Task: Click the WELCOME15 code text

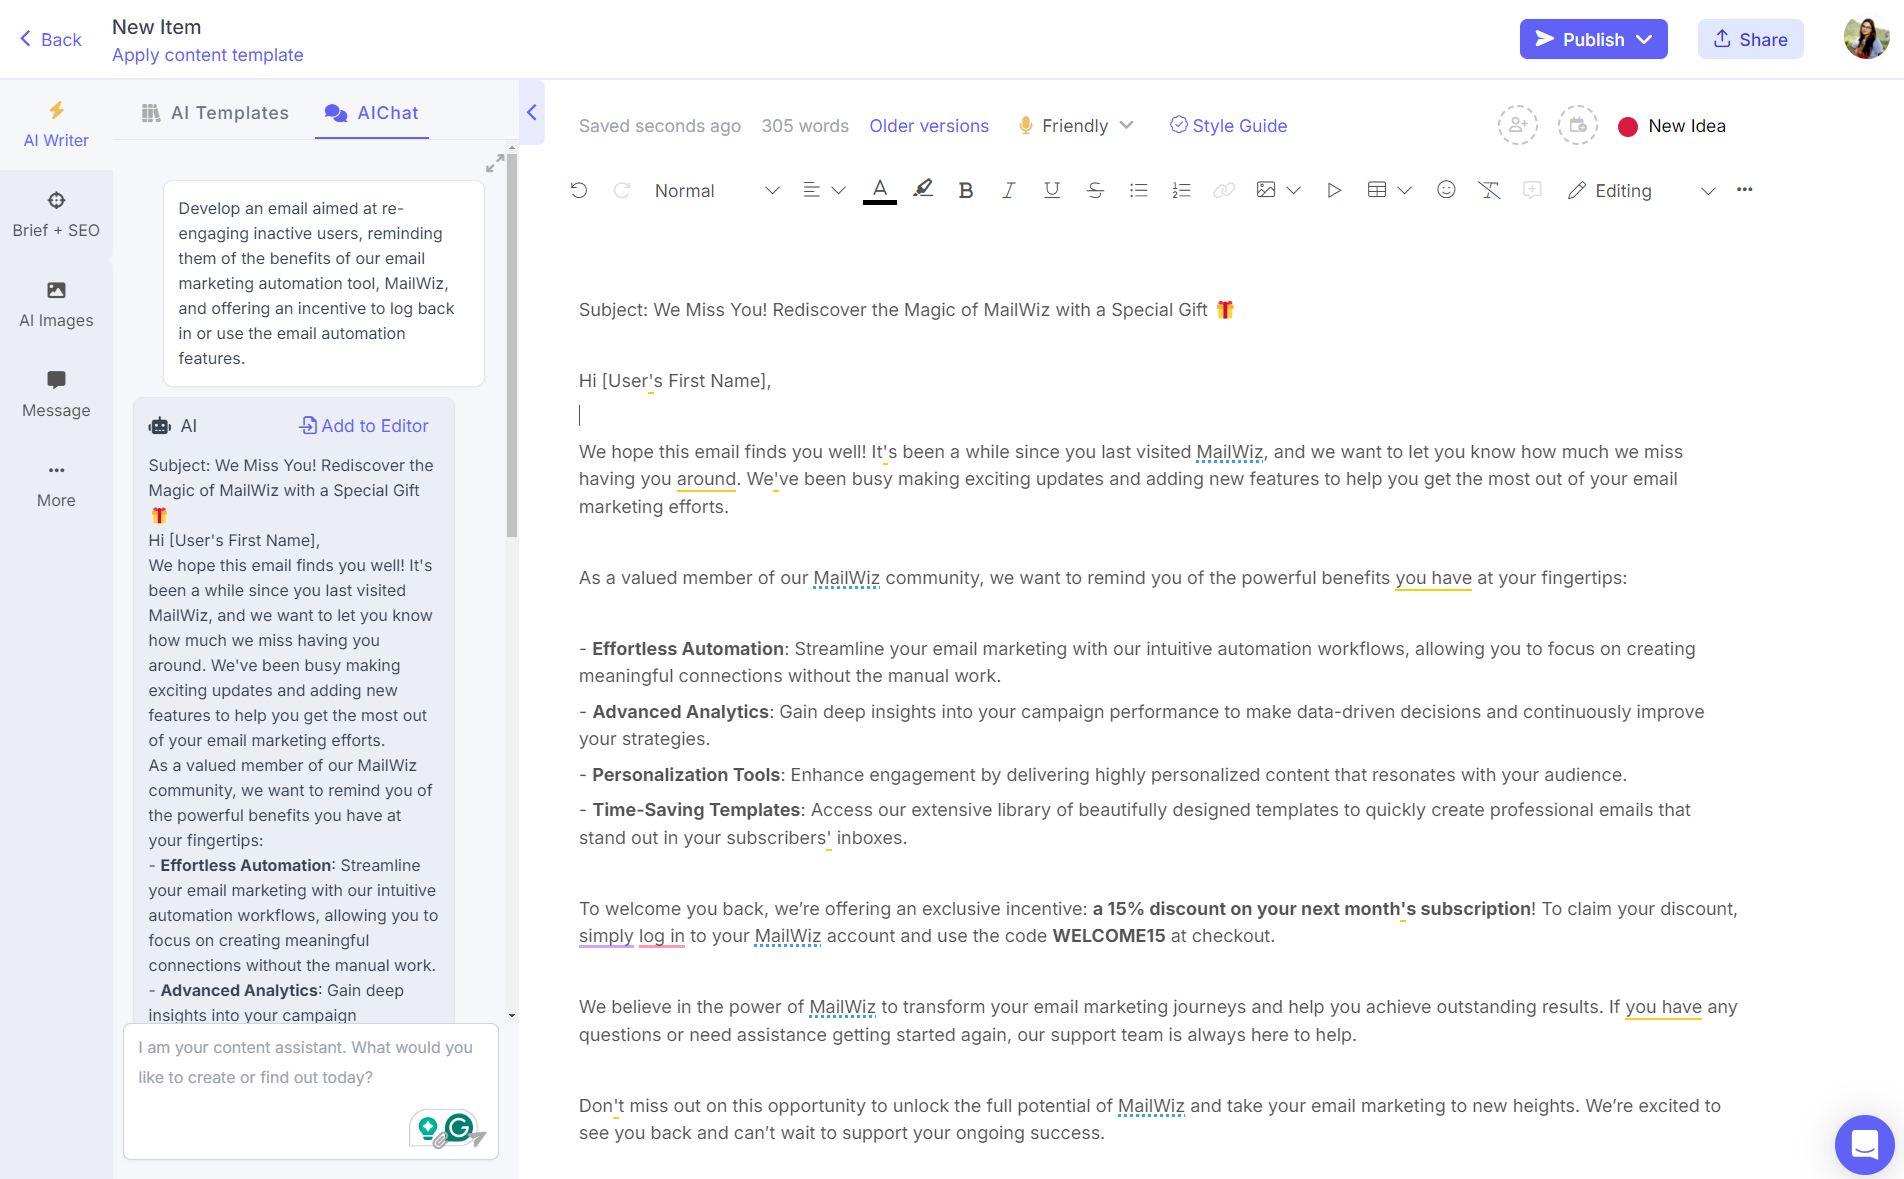Action: coord(1109,936)
